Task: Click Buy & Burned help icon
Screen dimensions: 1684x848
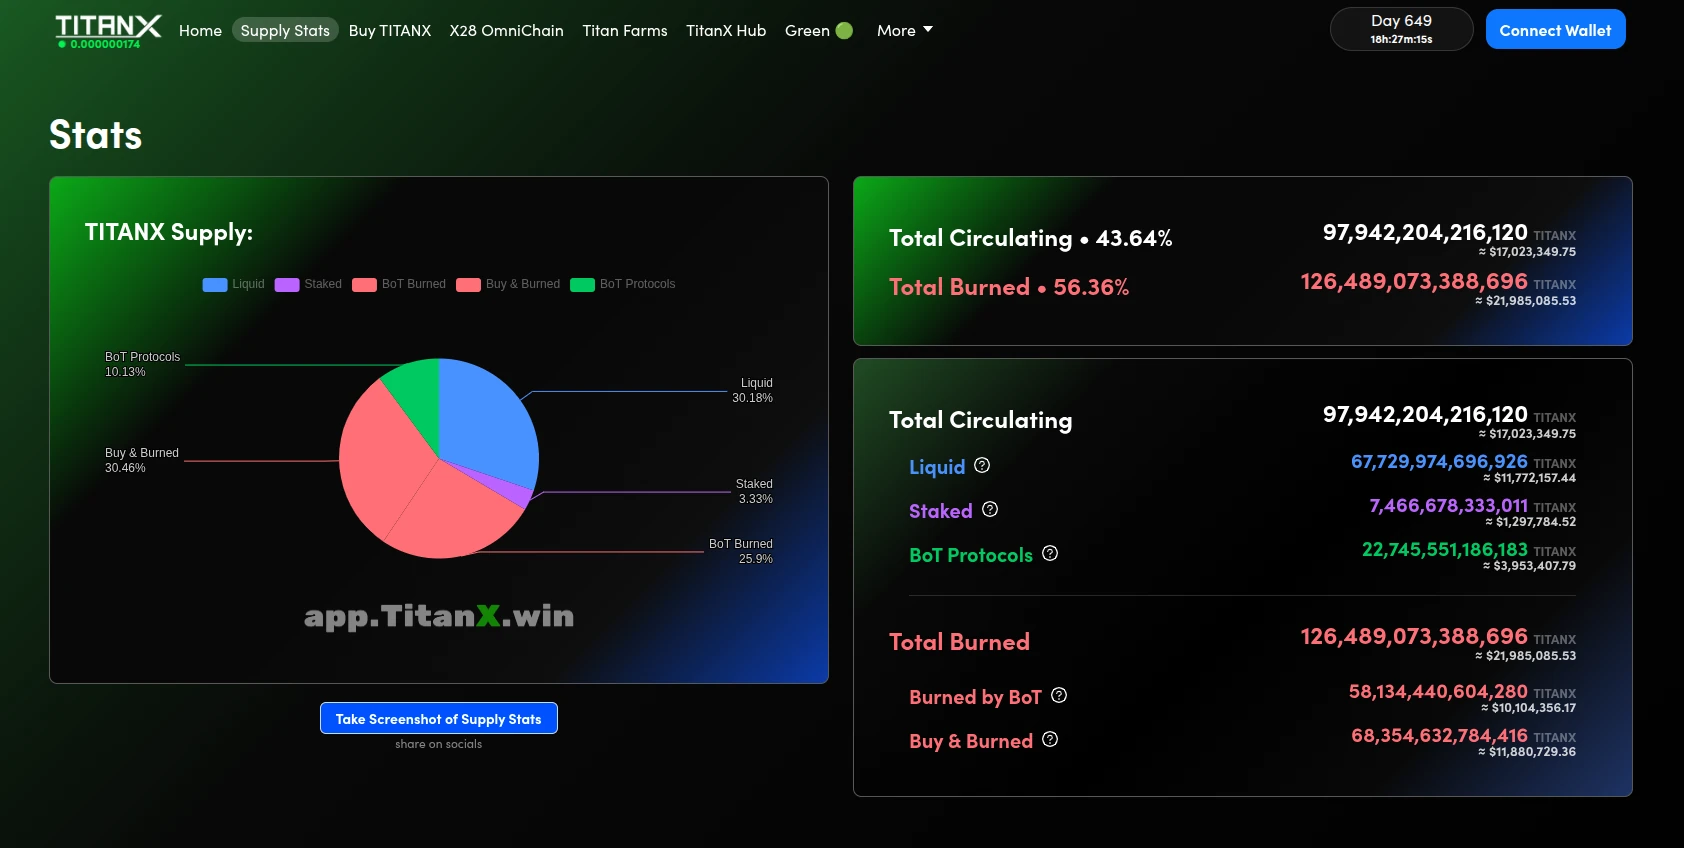Action: (x=1050, y=739)
